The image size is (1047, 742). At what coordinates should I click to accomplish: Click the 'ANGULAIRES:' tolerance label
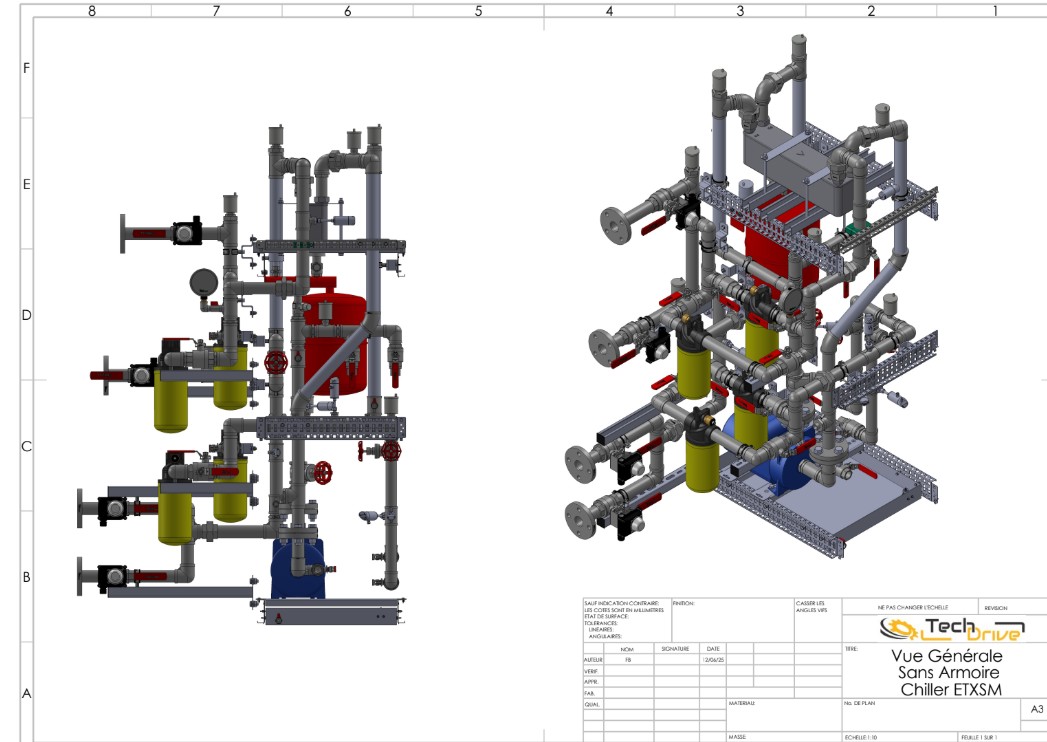click(604, 636)
